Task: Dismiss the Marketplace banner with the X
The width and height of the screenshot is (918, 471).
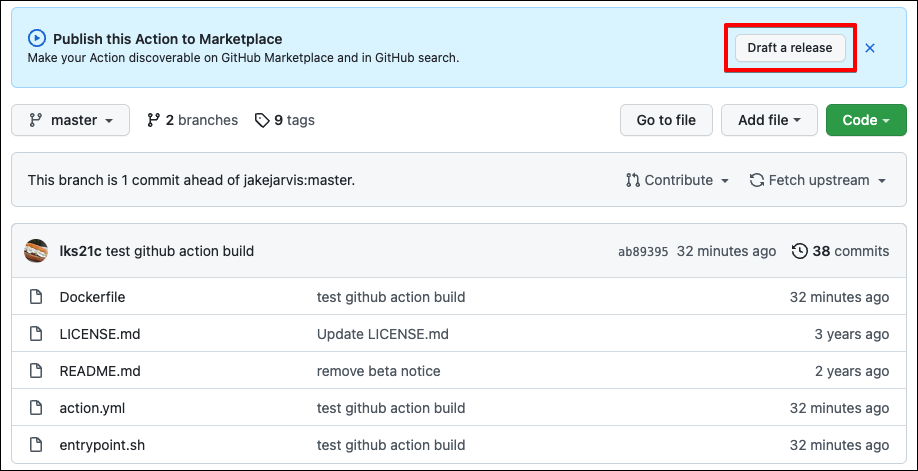Action: (x=870, y=48)
